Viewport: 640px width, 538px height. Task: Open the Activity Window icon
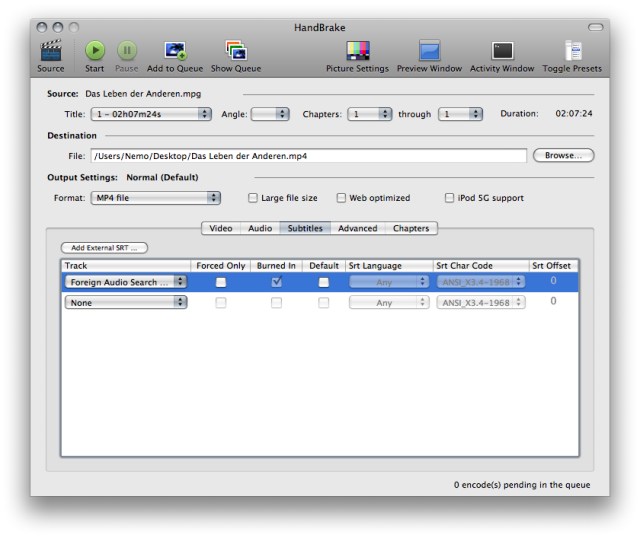[502, 51]
